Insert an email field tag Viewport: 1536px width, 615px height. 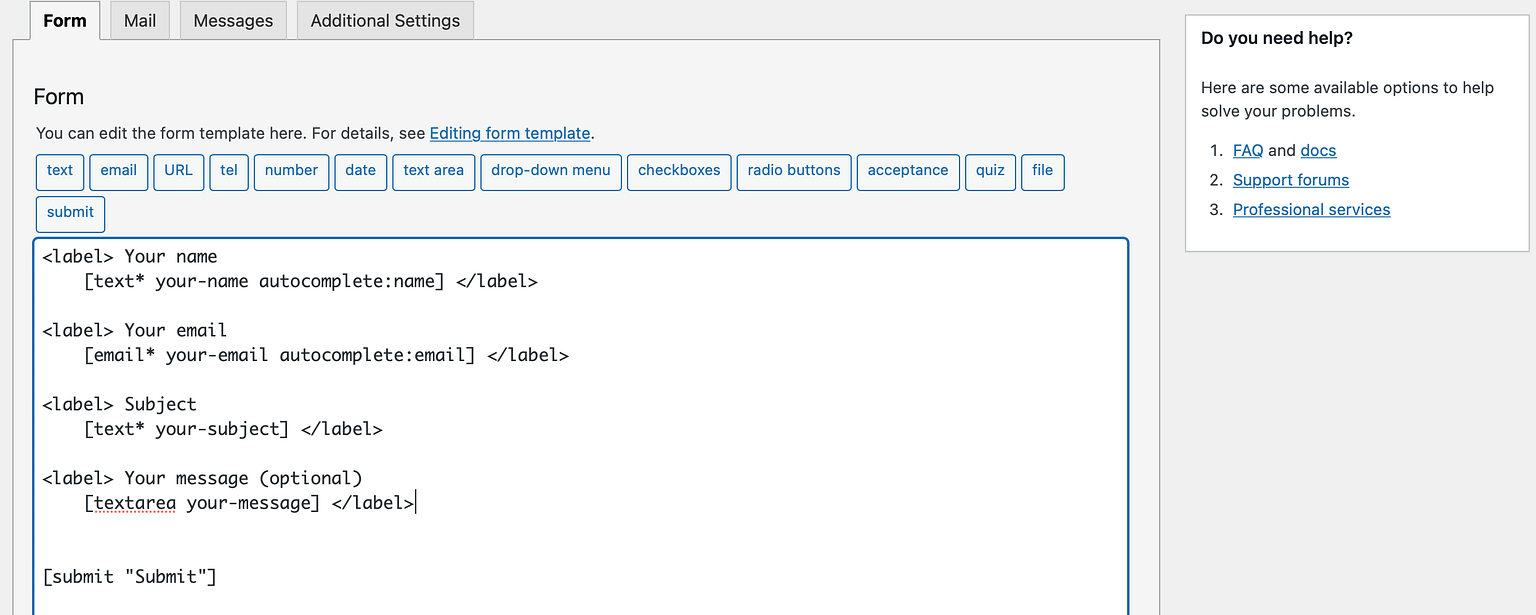(118, 171)
